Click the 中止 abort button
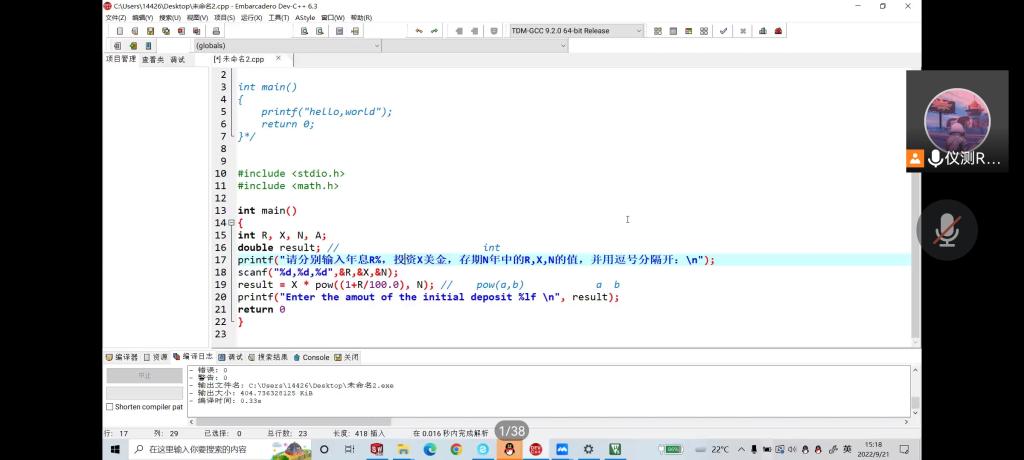 pyautogui.click(x=144, y=376)
